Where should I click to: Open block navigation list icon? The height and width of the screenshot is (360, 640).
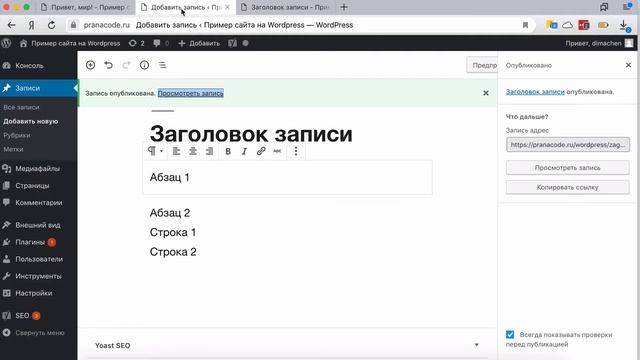[162, 65]
